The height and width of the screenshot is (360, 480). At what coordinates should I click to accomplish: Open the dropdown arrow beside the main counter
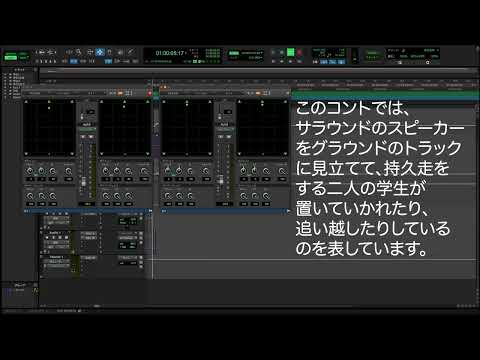tap(186, 53)
